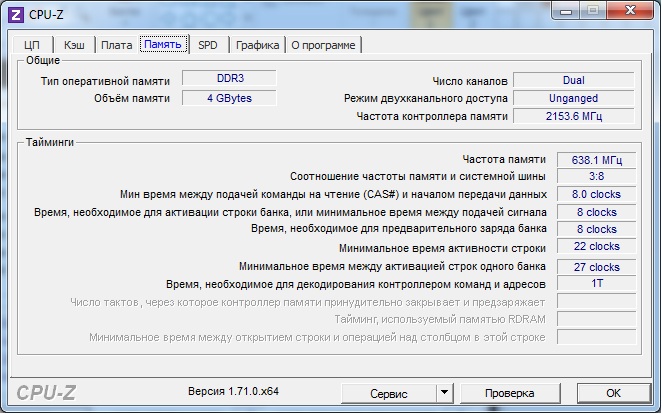This screenshot has height=414, width=662.
Task: Select the 1T command rate value
Action: 597,283
